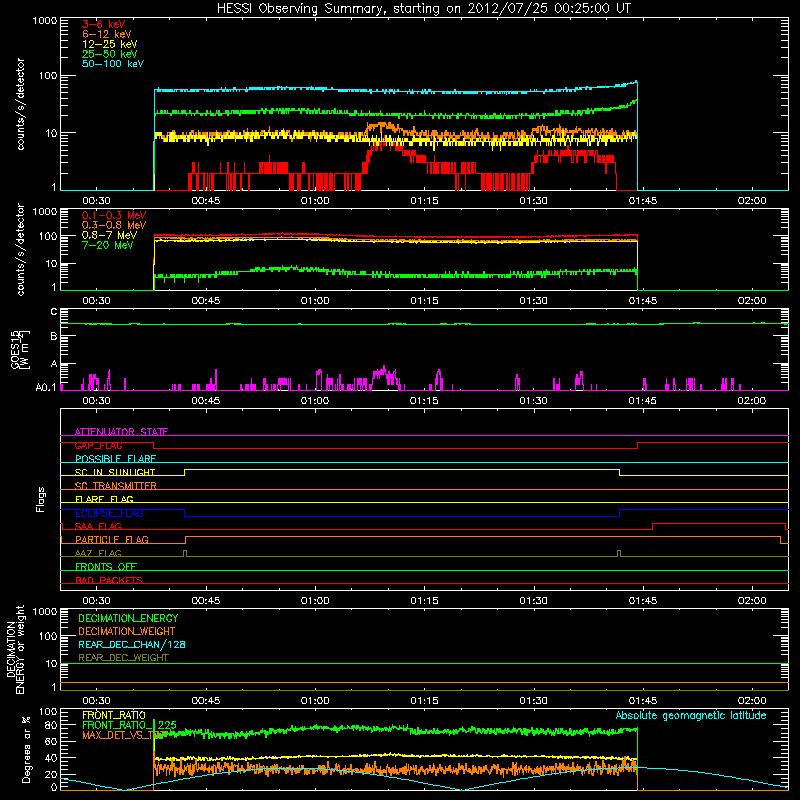Click the 01:45 time tick under the MeV panel
Screen dimensions: 800x800
643,301
